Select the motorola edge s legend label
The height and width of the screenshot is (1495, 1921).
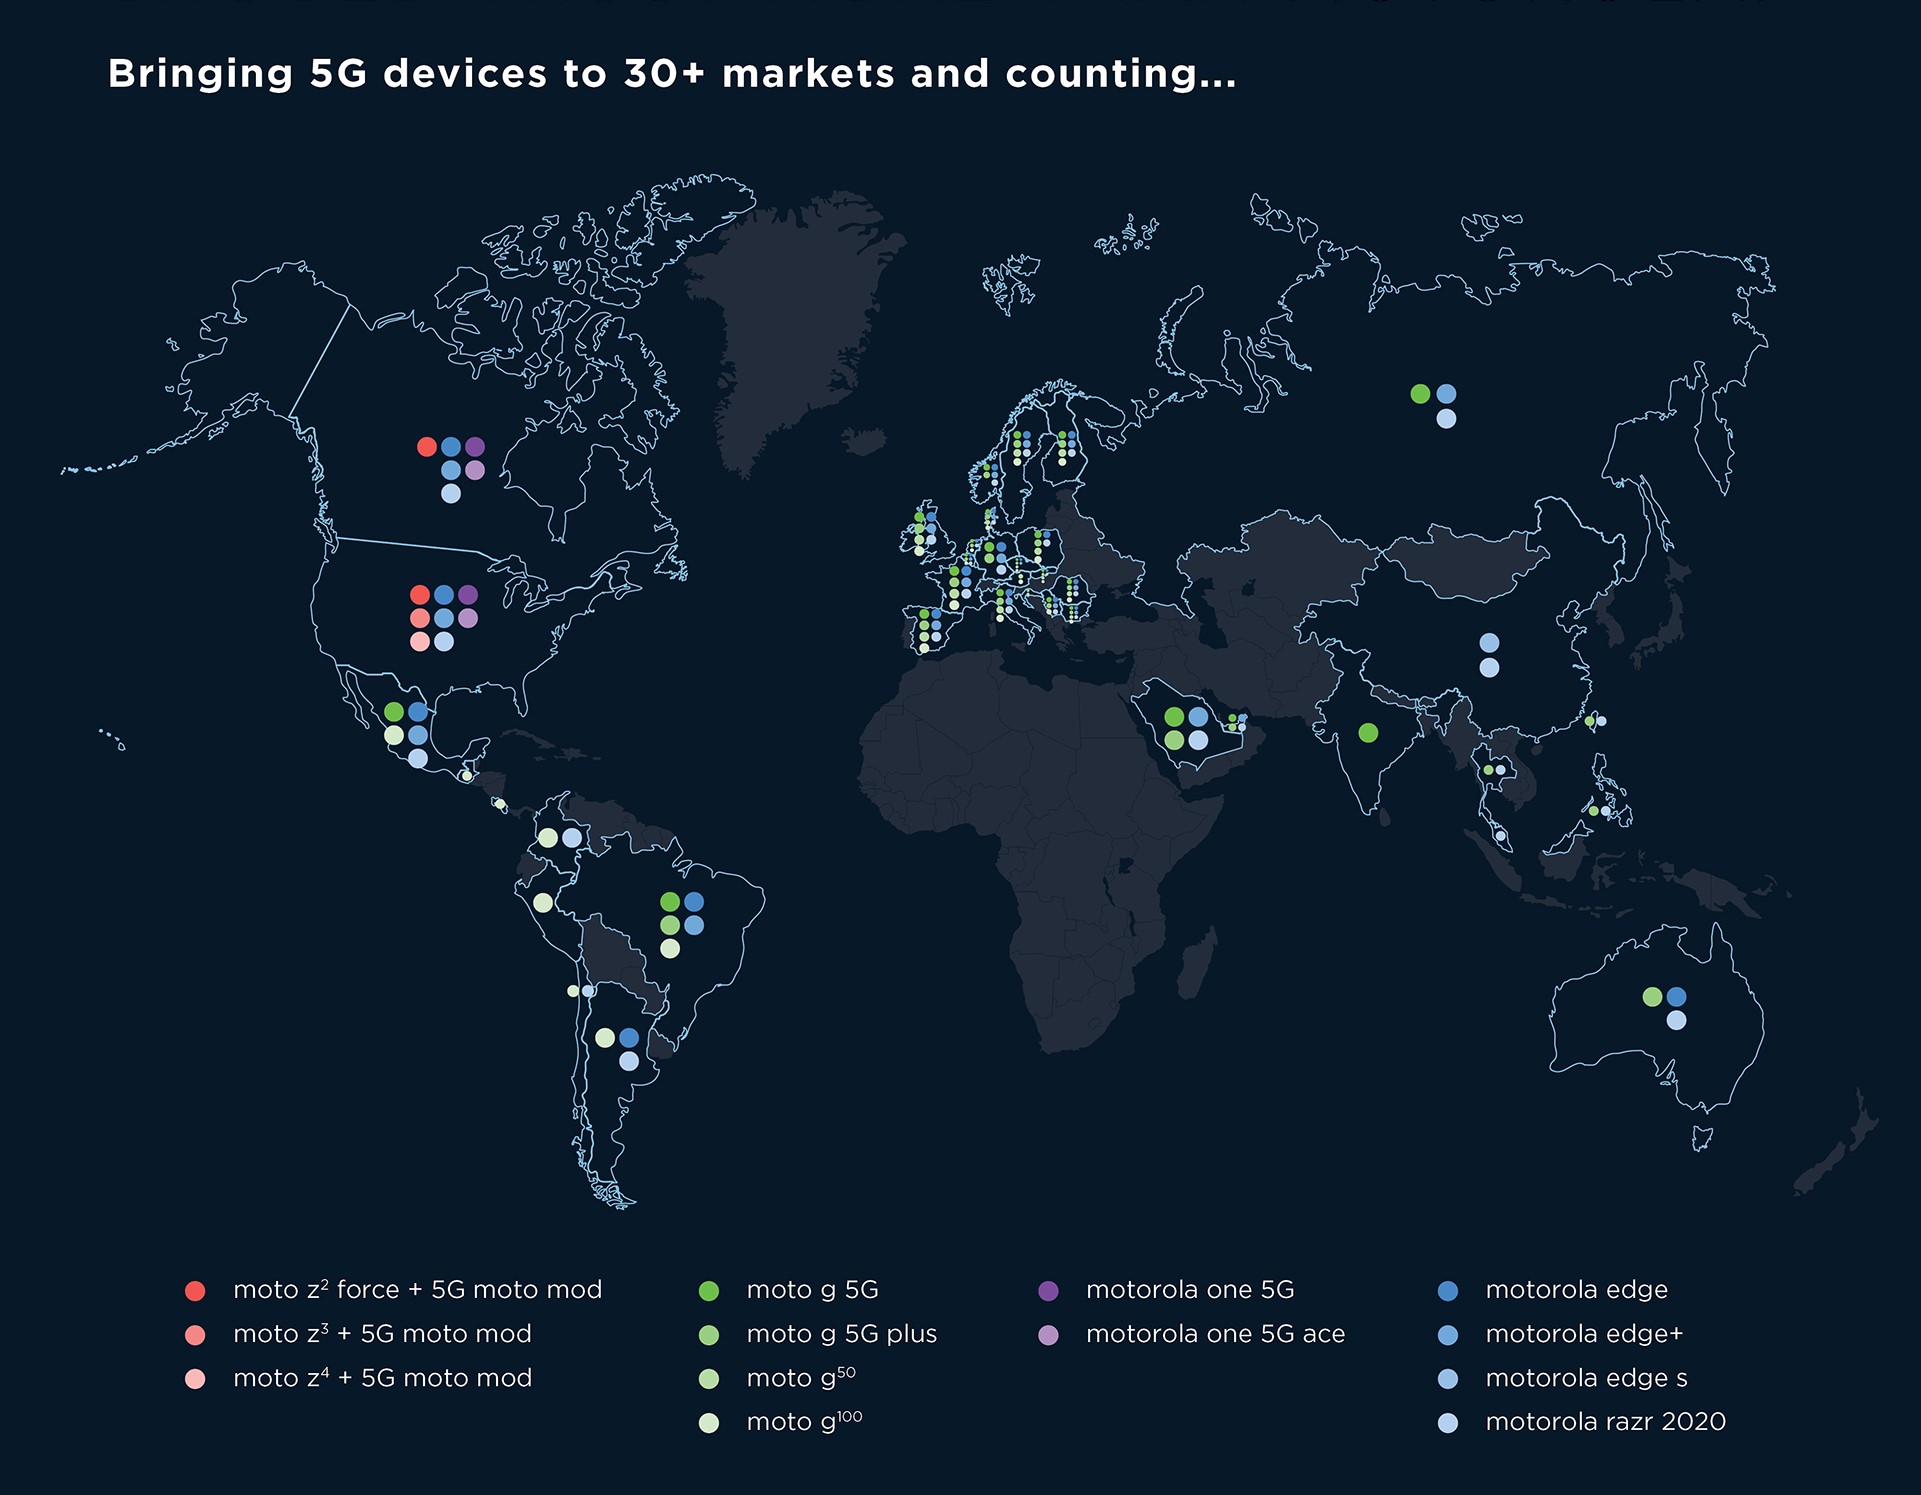(1586, 1378)
